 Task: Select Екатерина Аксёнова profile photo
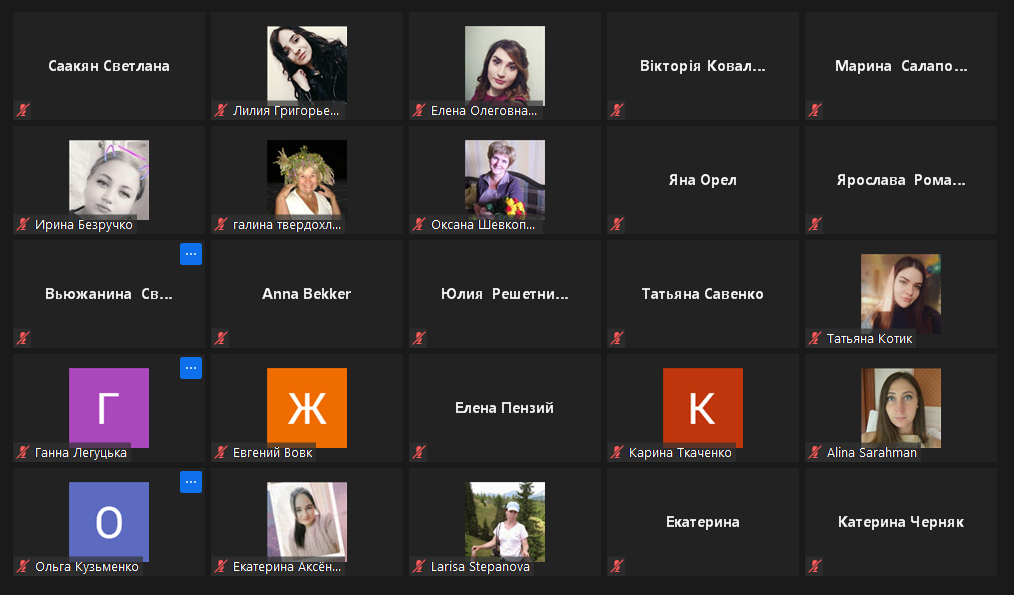pyautogui.click(x=307, y=521)
